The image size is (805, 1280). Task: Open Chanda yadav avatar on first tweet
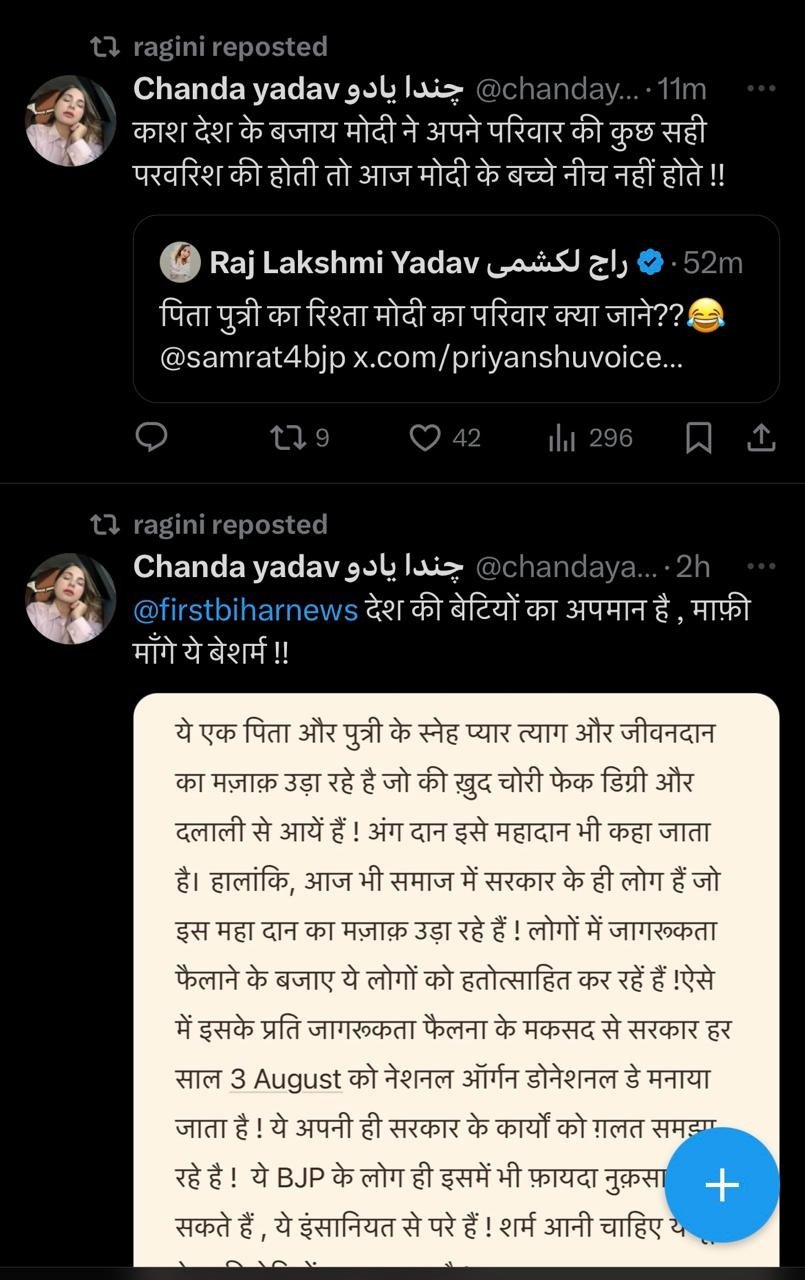pyautogui.click(x=70, y=120)
